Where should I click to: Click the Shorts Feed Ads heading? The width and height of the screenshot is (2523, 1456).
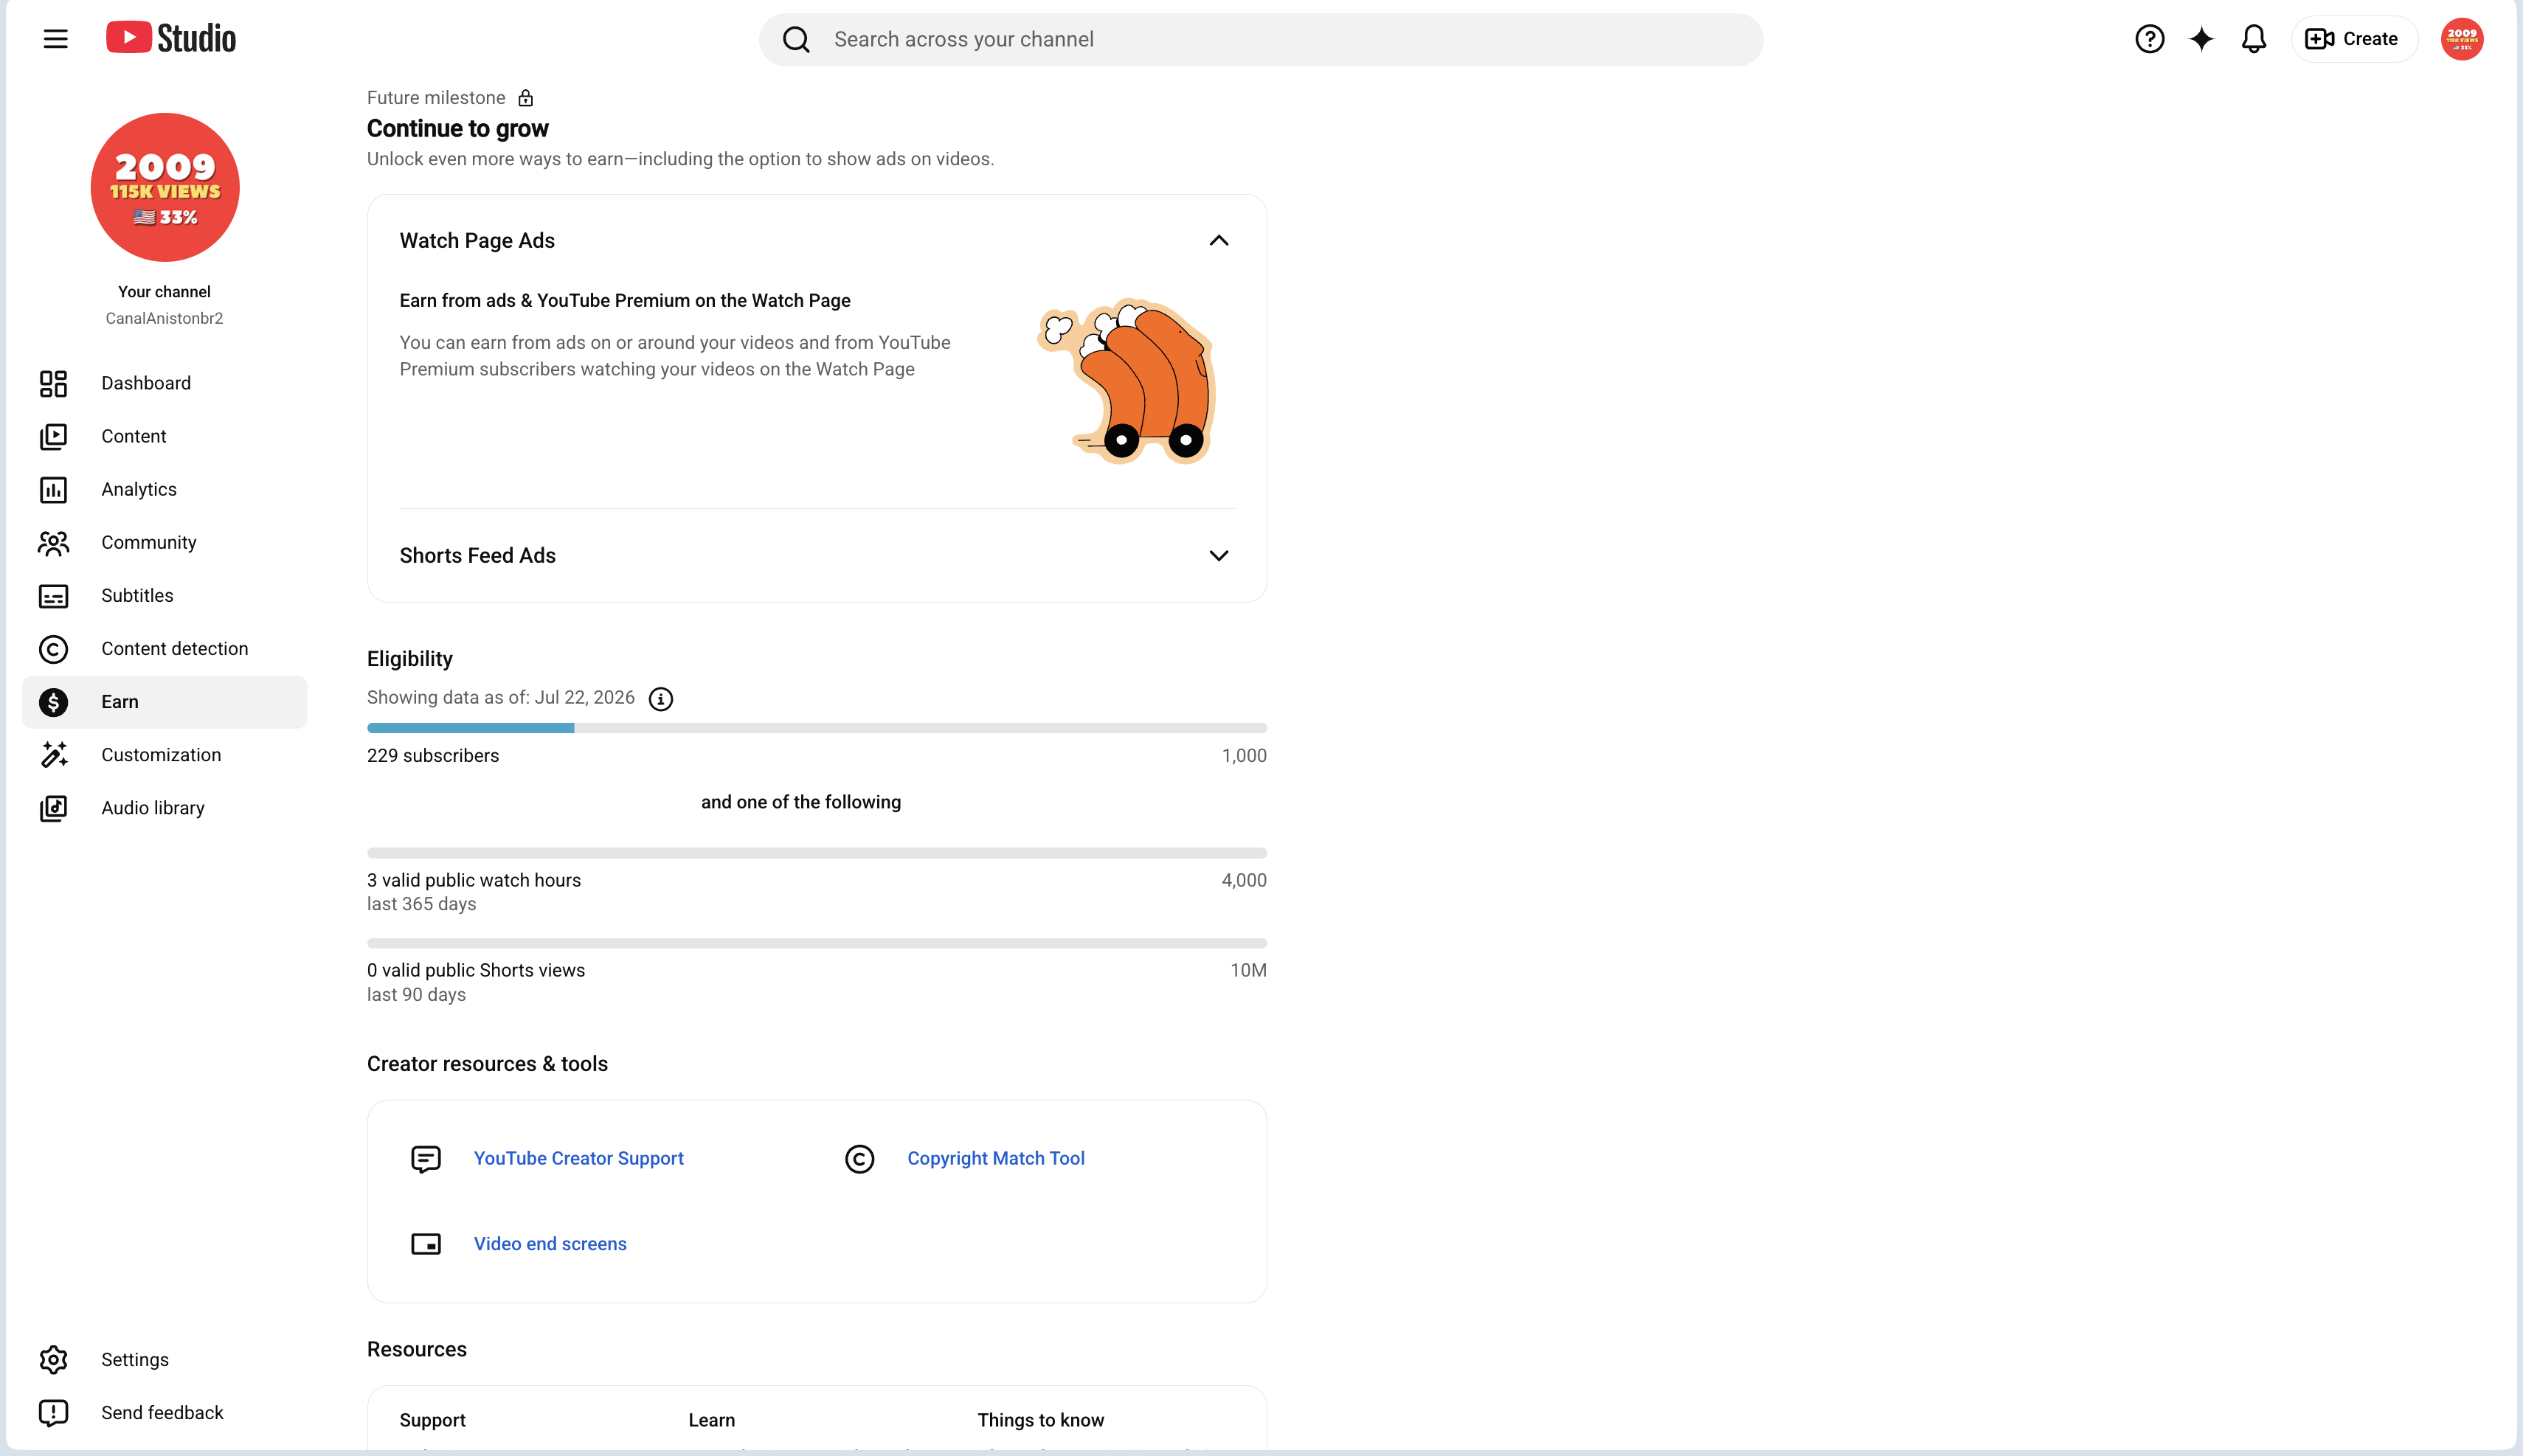(x=477, y=555)
